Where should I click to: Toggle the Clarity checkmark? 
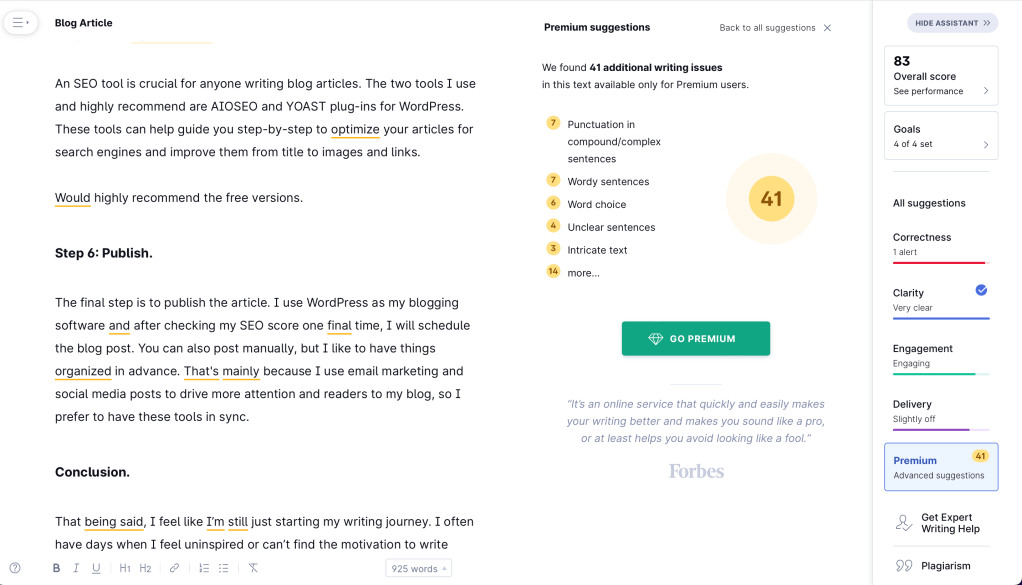[980, 291]
